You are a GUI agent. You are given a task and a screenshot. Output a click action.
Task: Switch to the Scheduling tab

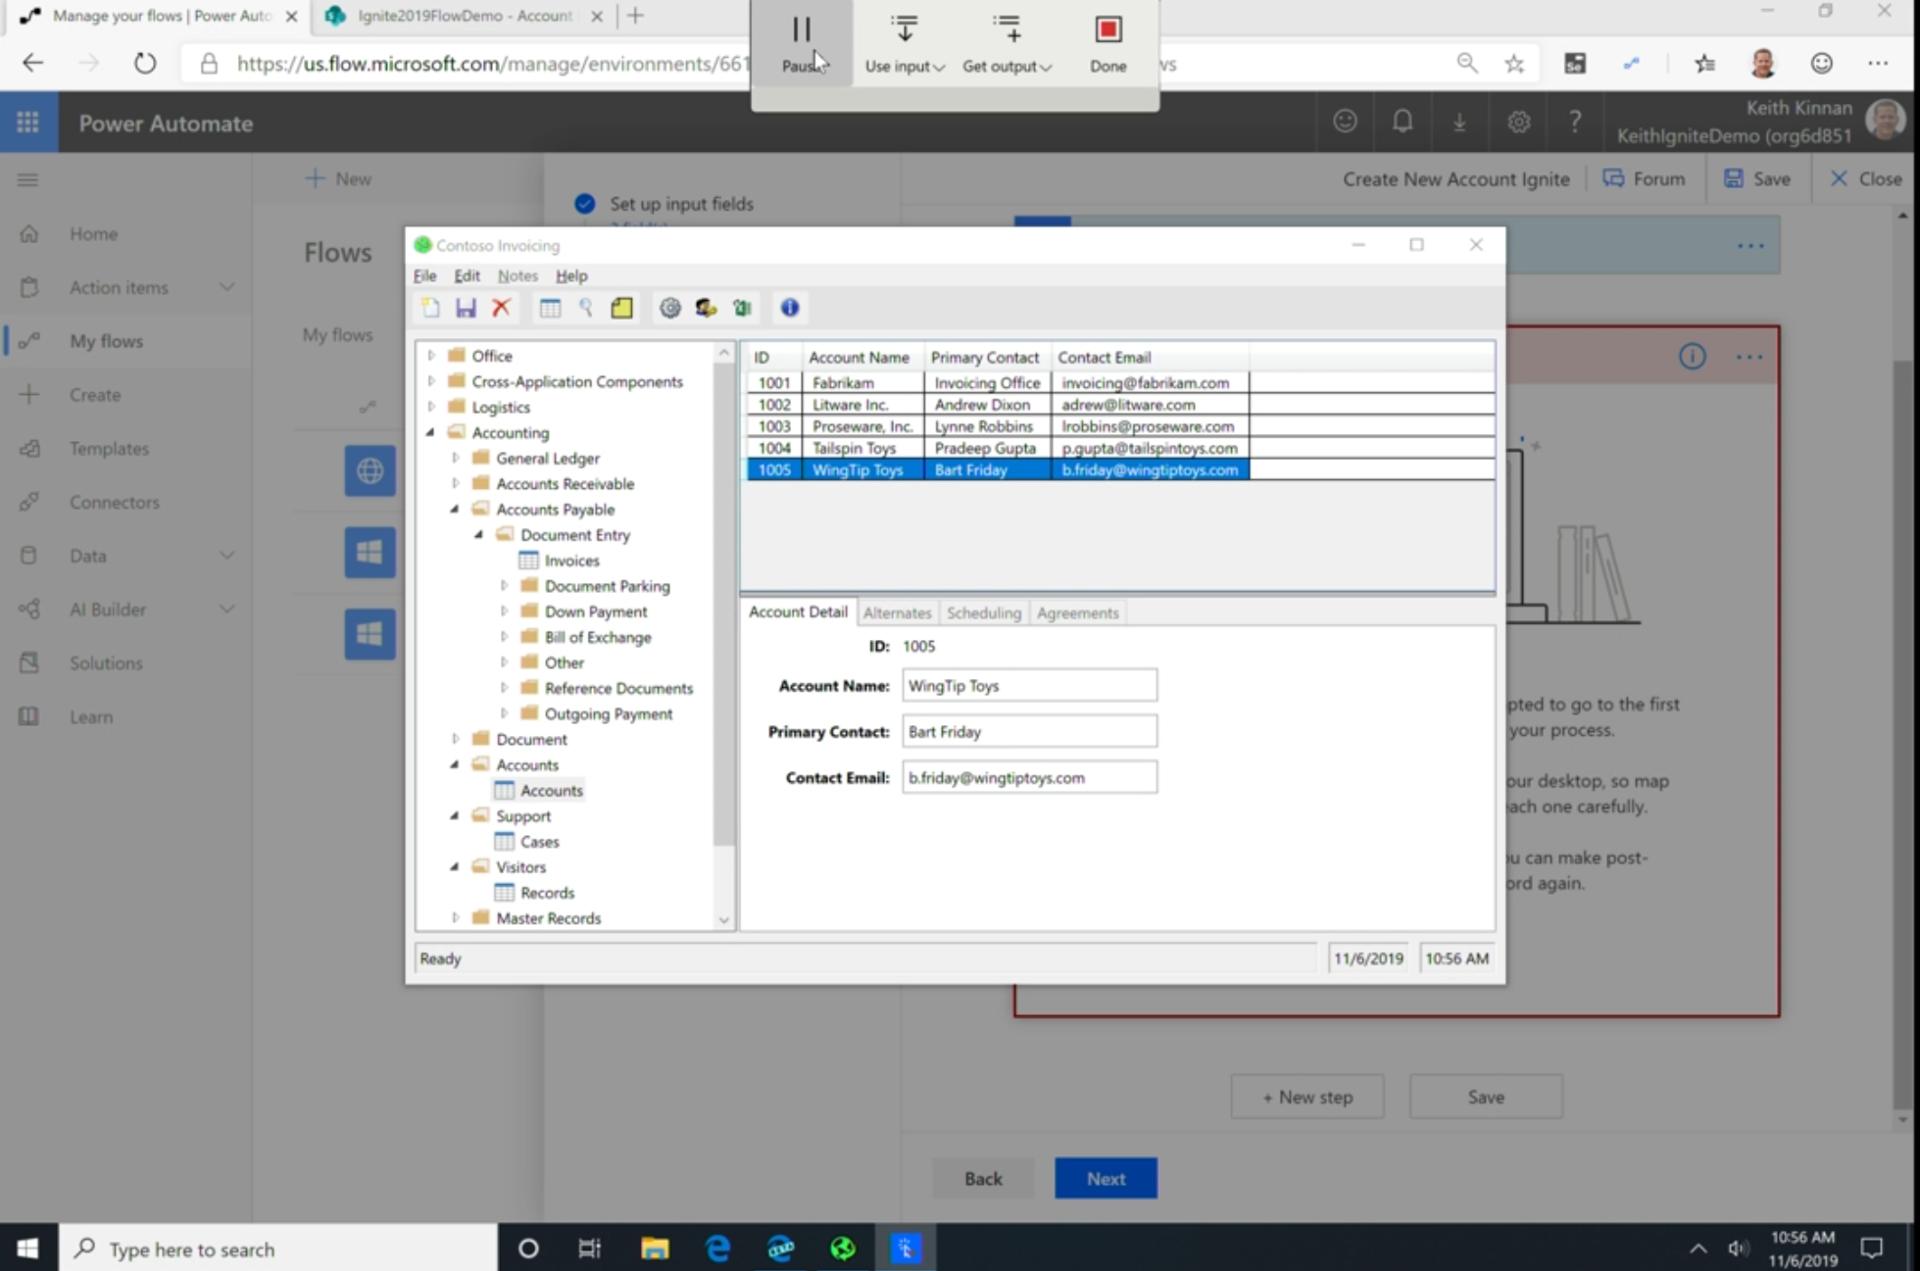[984, 613]
